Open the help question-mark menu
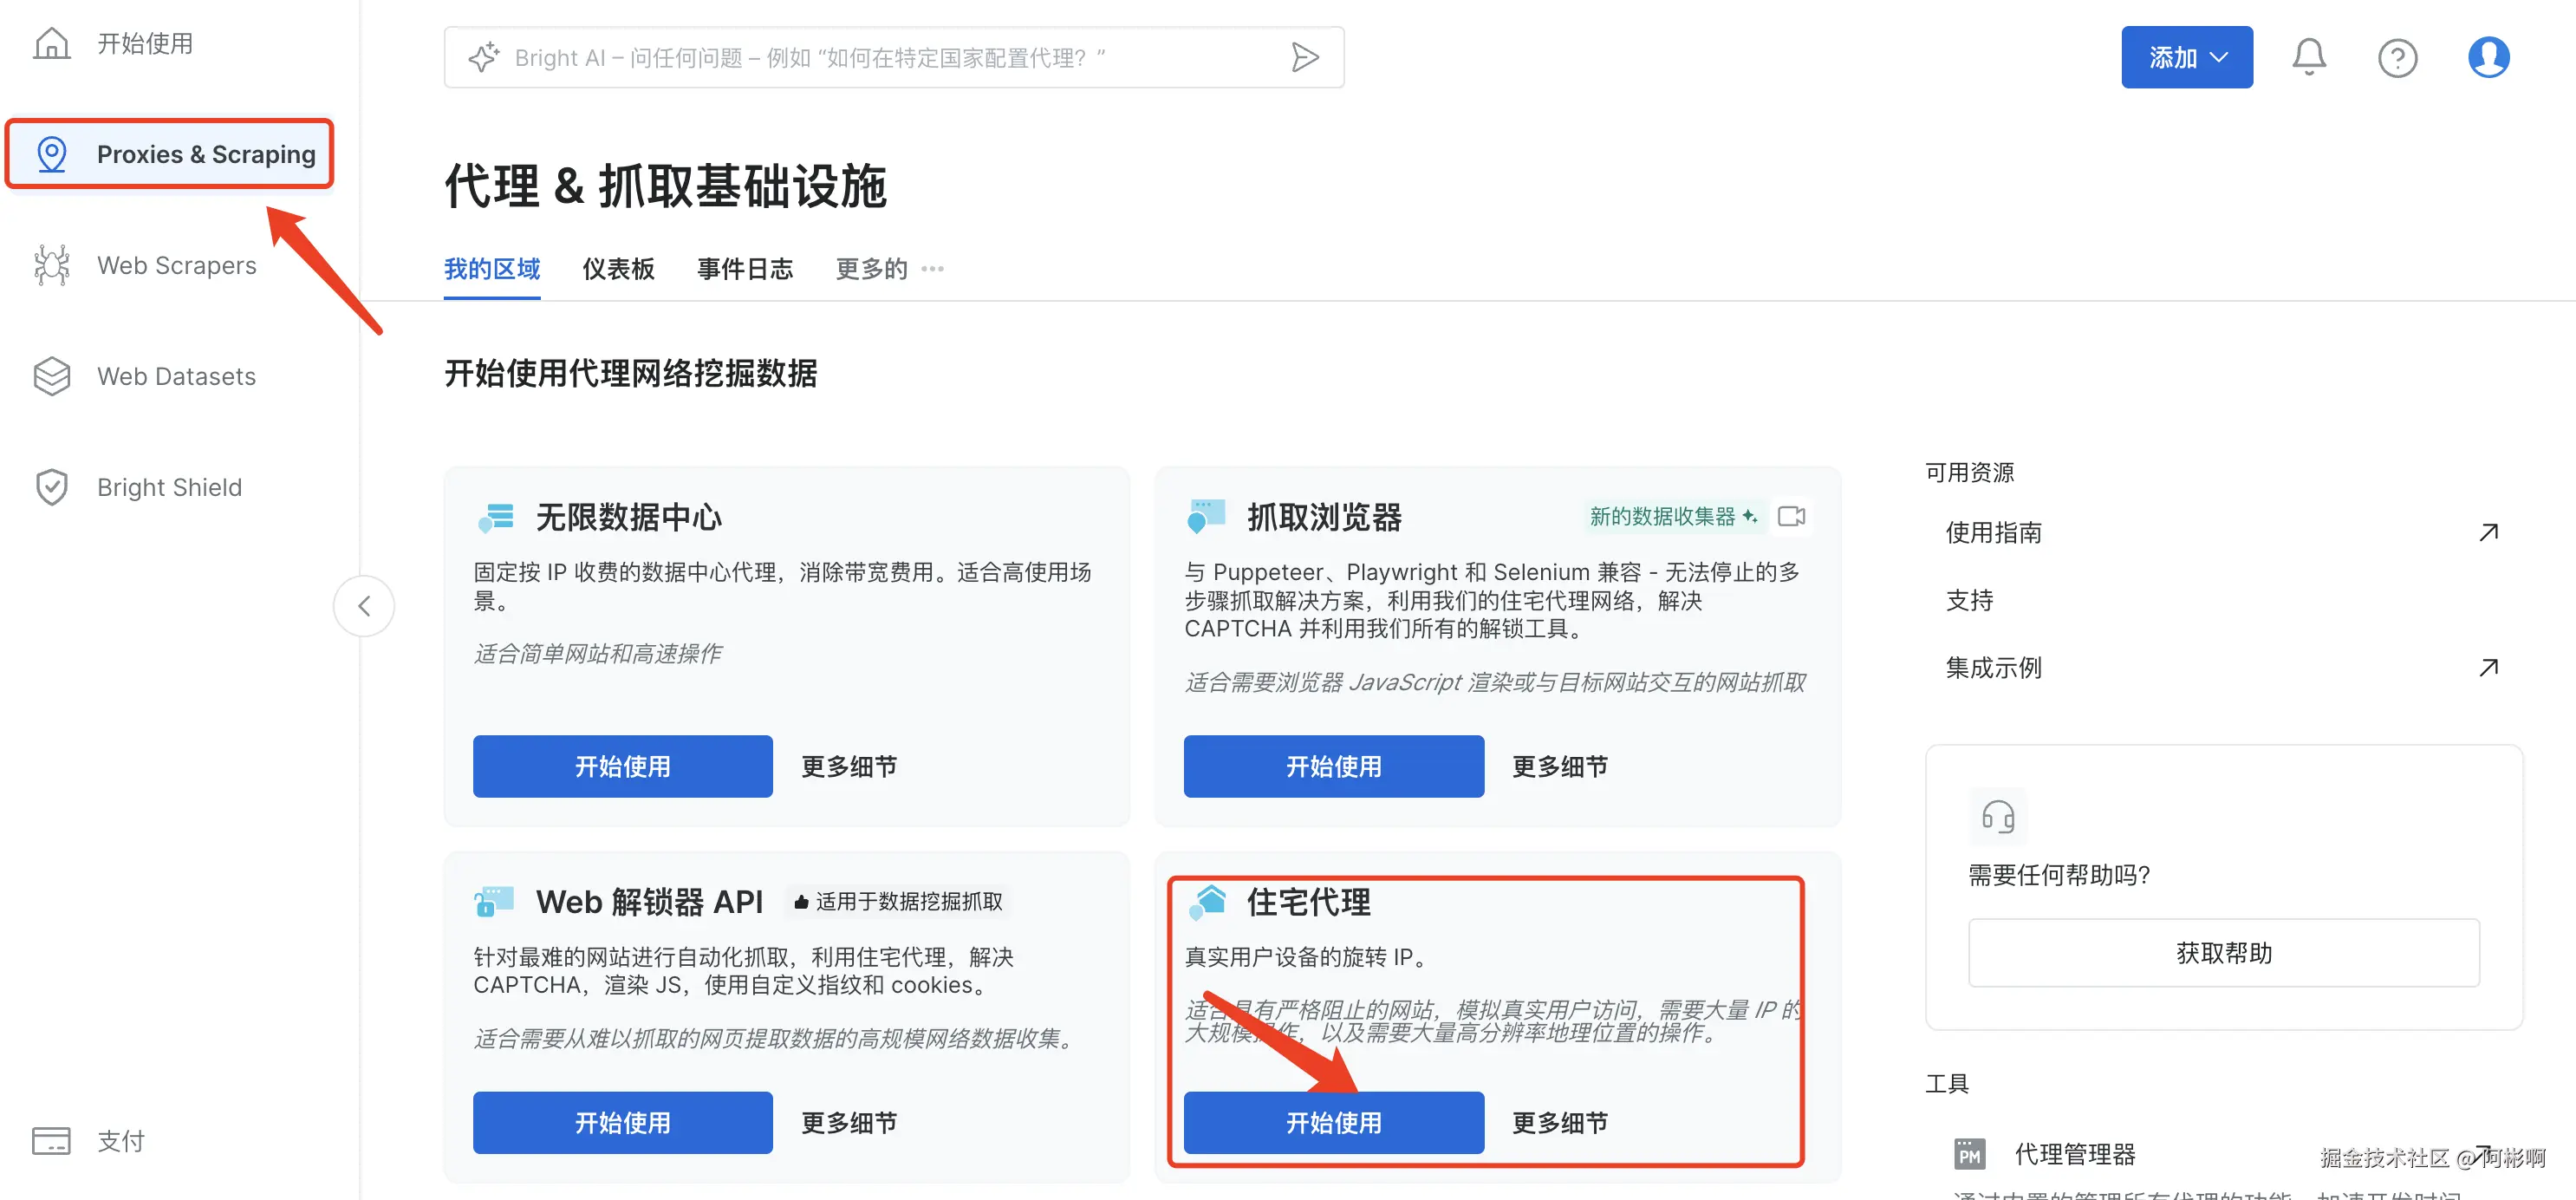The height and width of the screenshot is (1200, 2576). [2398, 57]
